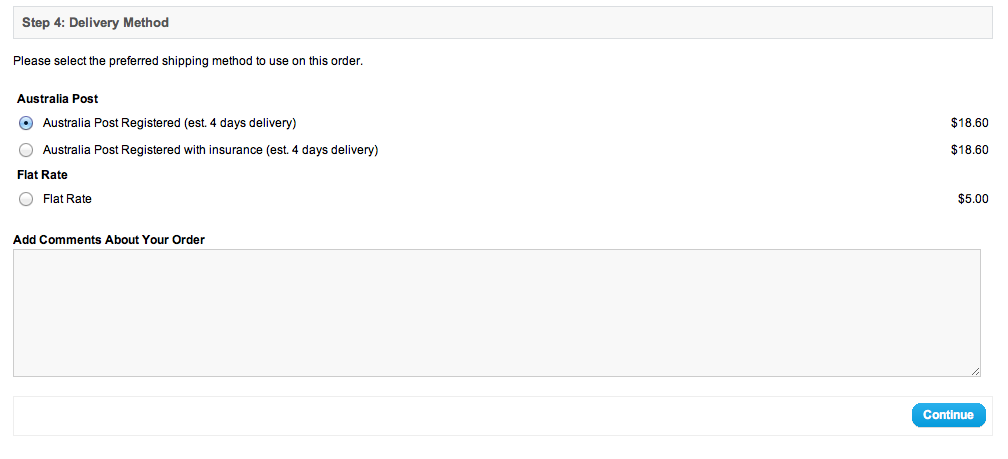Click the comments box resize handle
Screen dimensions: 1008x459
(x=975, y=371)
